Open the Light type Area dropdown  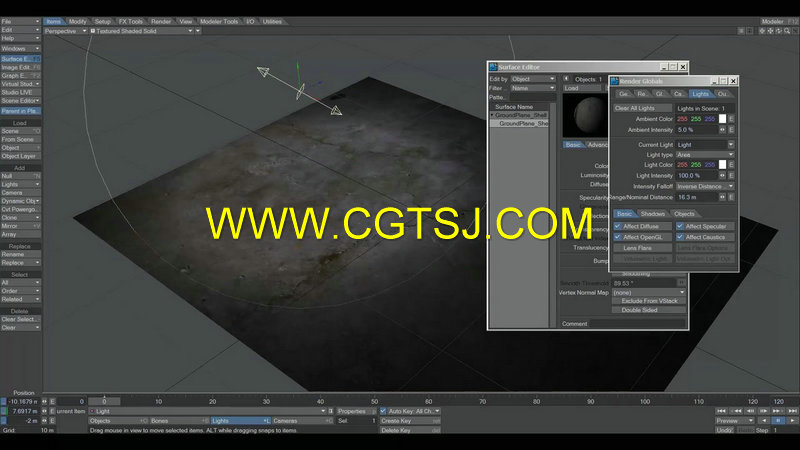tap(705, 155)
